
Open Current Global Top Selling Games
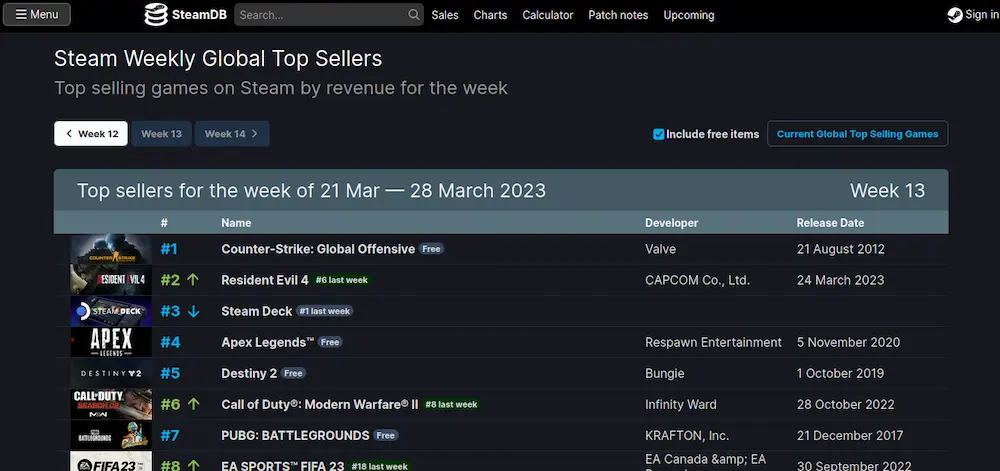(857, 134)
